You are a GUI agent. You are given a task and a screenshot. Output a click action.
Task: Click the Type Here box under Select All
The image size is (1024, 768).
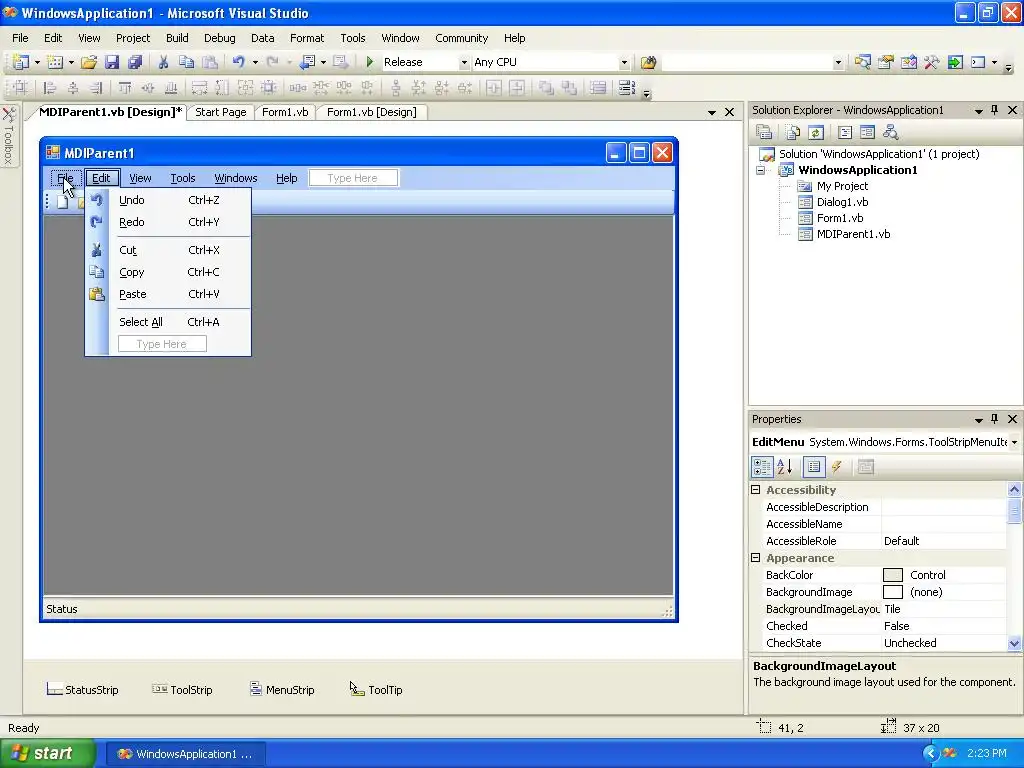(162, 344)
